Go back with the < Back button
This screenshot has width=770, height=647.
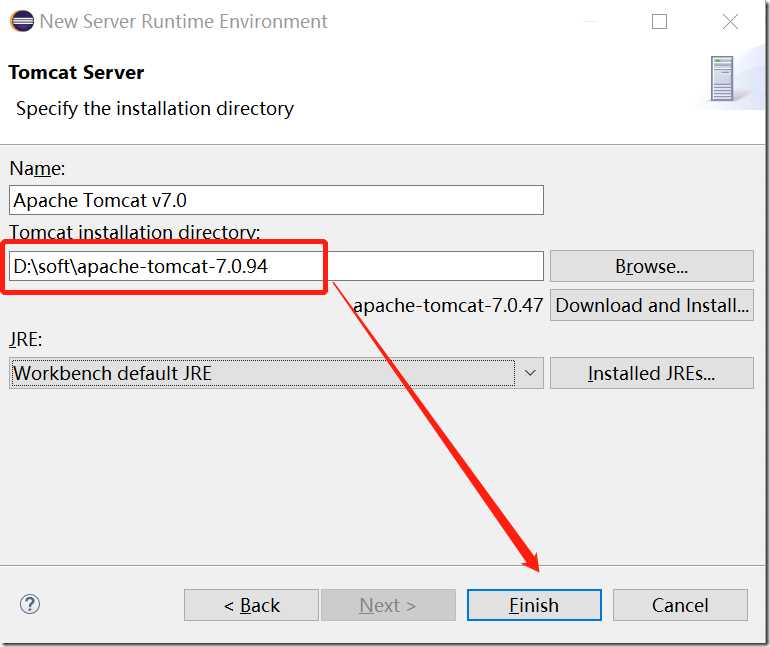251,605
